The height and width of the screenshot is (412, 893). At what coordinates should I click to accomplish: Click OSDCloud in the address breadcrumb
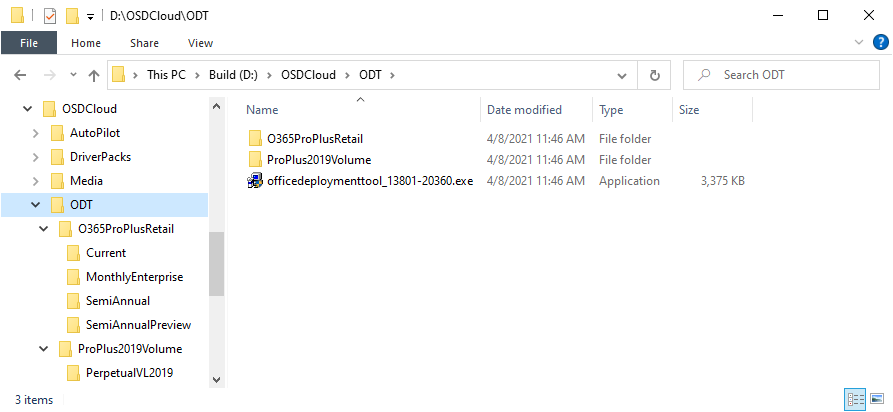308,75
